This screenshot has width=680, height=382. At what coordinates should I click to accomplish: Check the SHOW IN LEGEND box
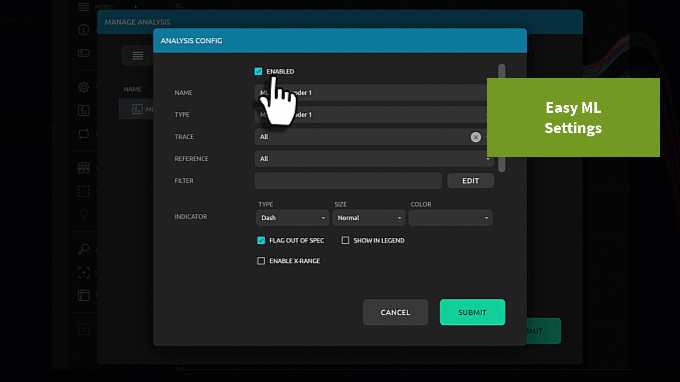coord(345,240)
